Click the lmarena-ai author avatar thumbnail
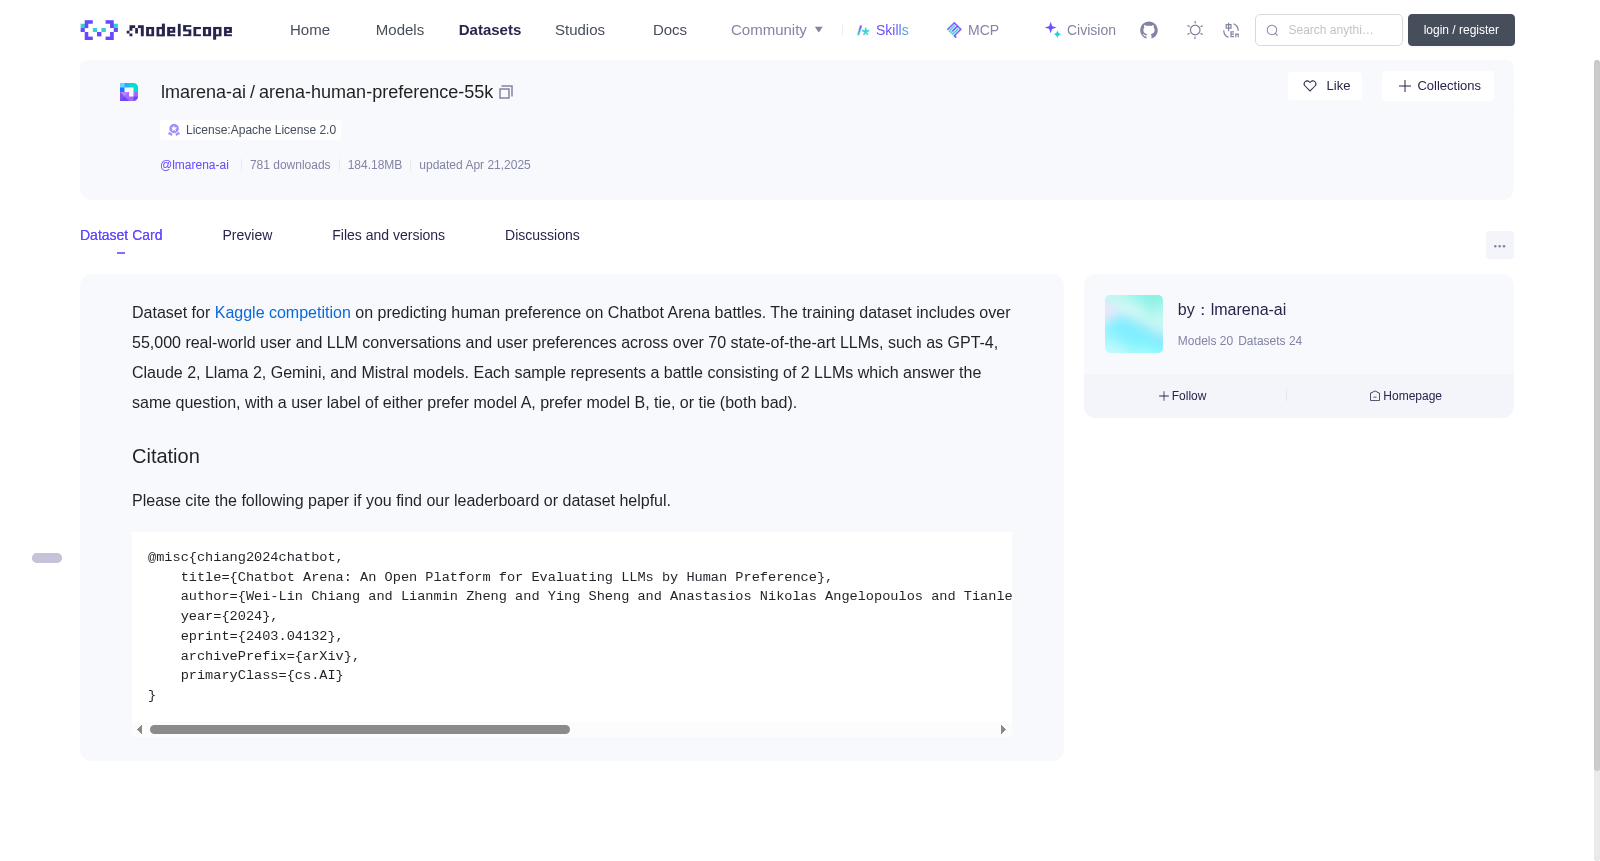 point(1134,324)
